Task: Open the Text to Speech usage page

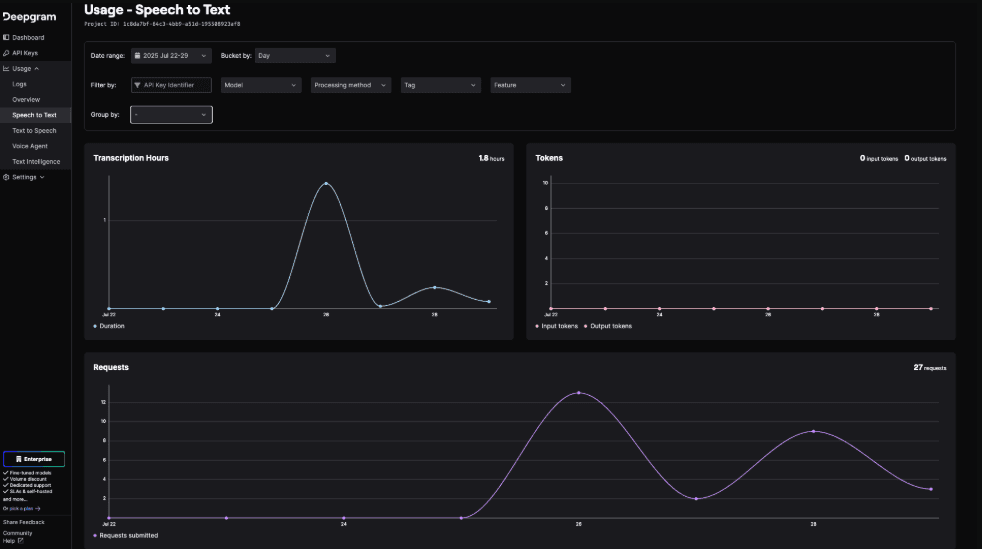Action: 34,131
